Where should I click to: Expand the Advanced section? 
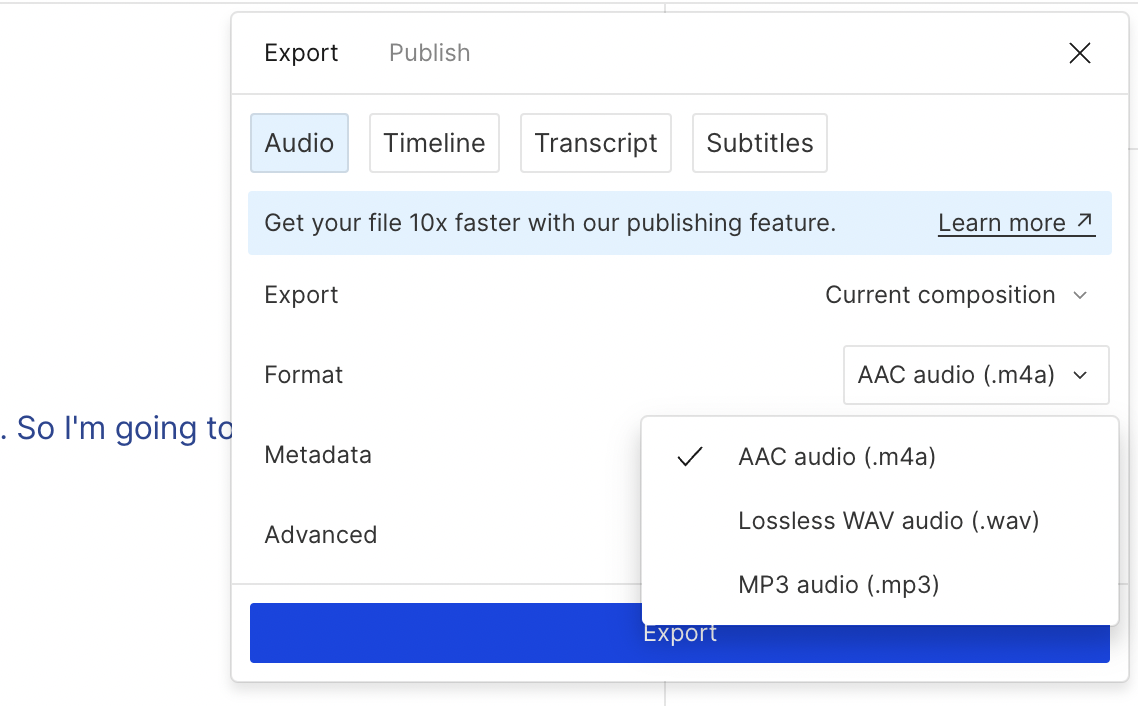tap(320, 535)
